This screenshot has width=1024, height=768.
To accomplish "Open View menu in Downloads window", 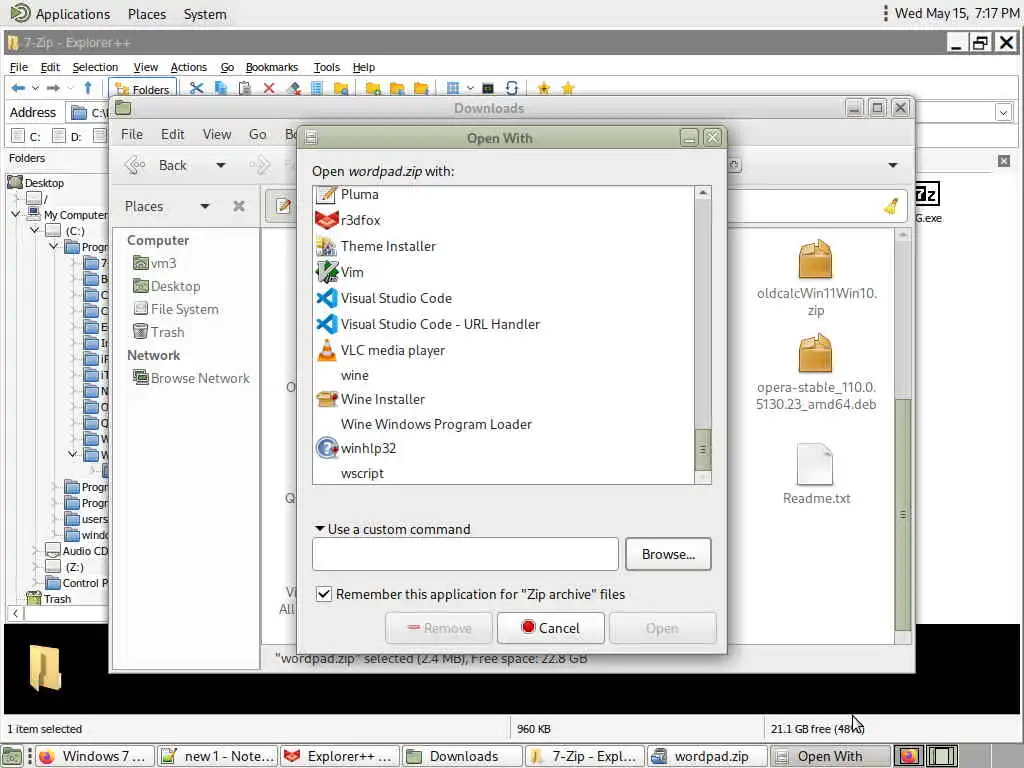I will coord(217,135).
